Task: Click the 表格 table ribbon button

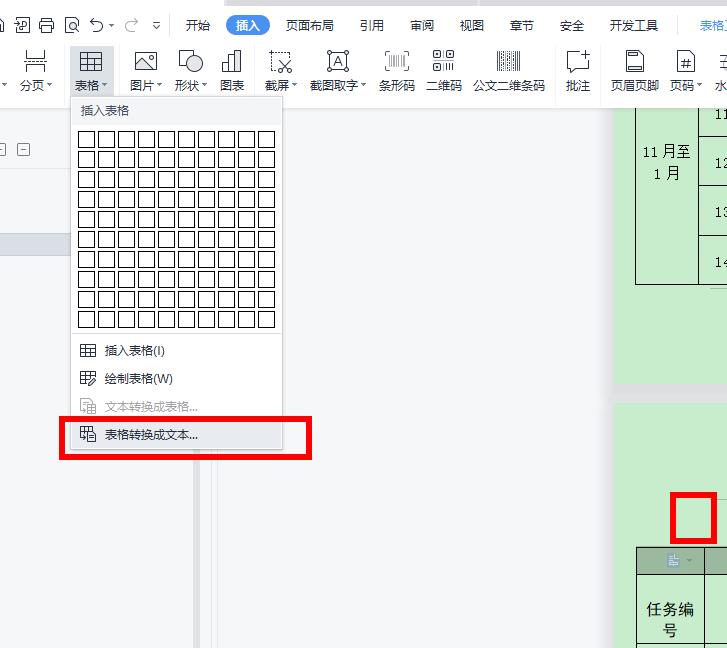Action: 91,71
